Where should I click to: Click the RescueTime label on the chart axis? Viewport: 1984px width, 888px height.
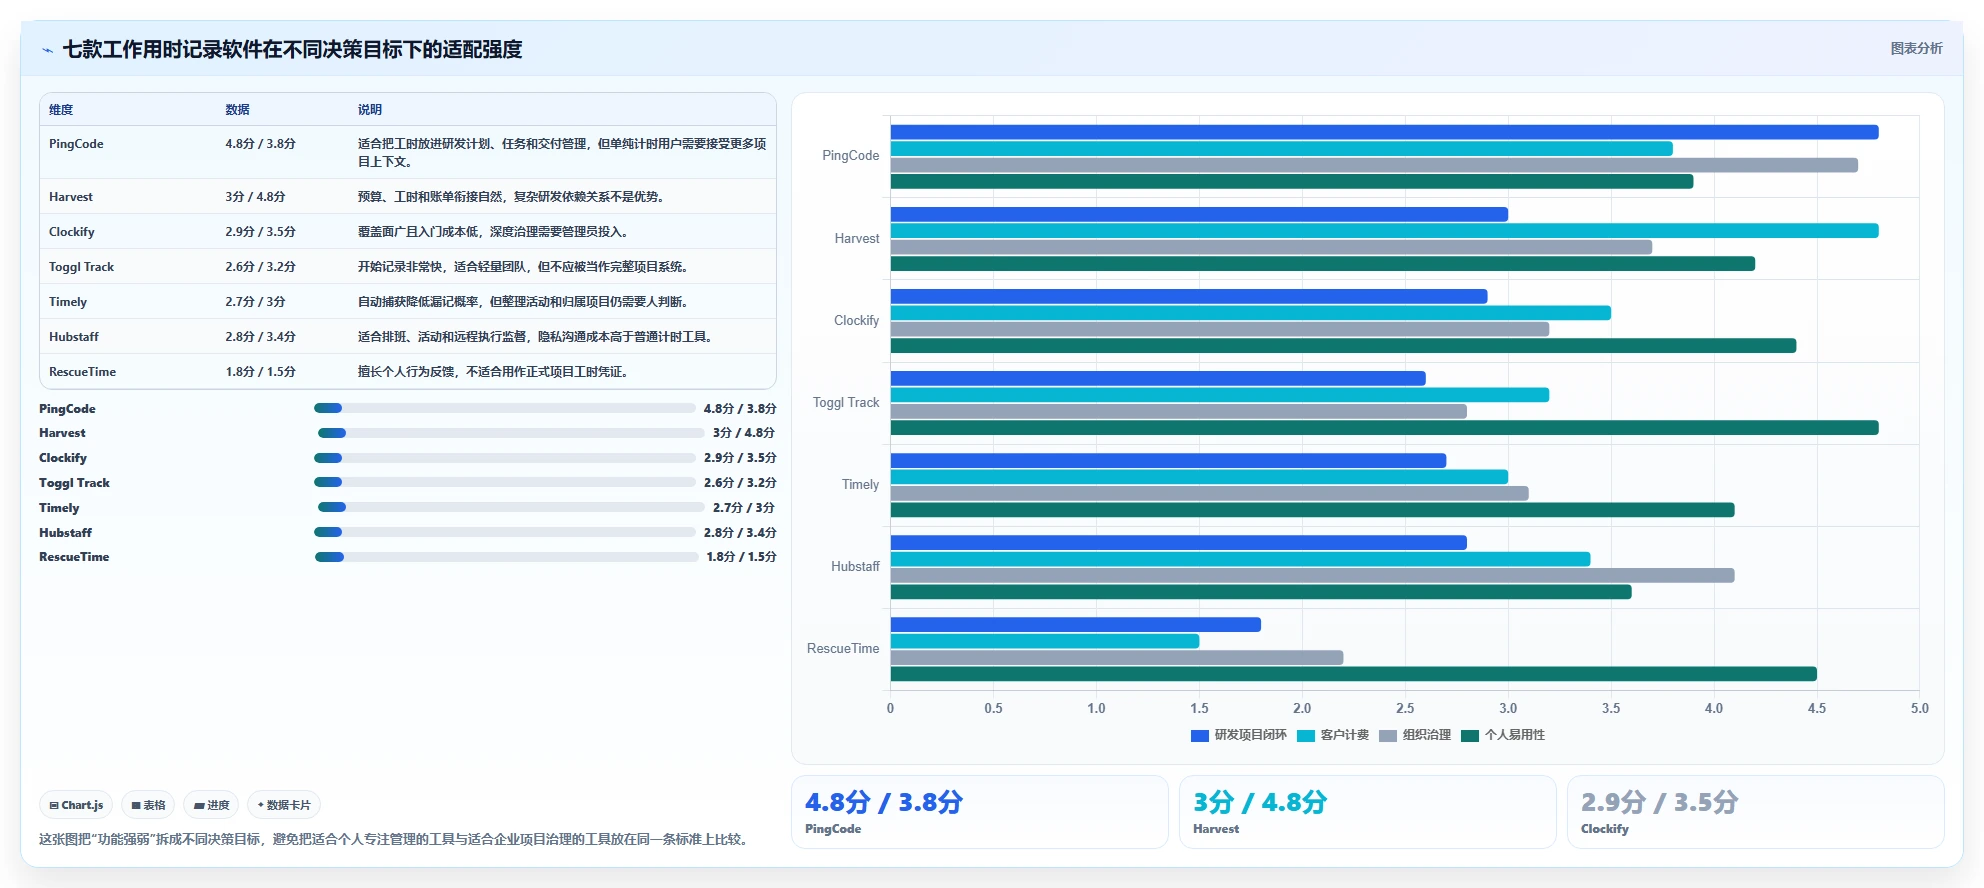point(843,649)
